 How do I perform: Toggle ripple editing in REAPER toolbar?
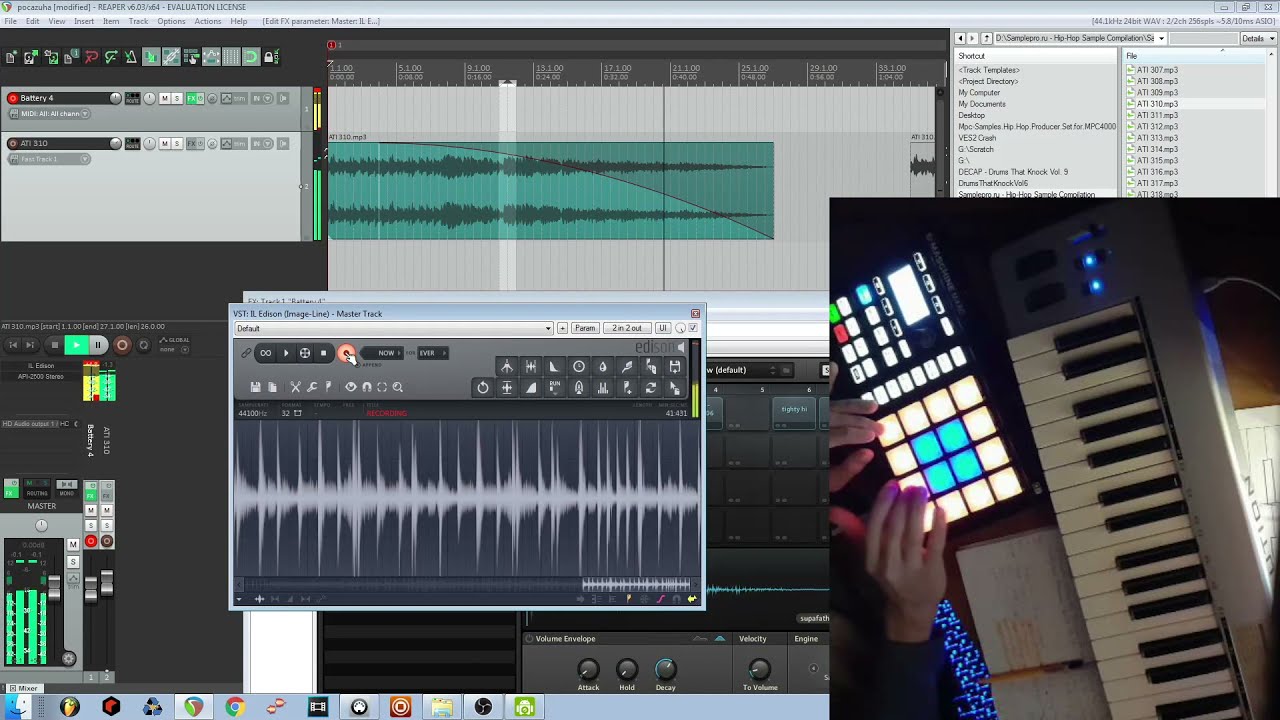pos(191,57)
